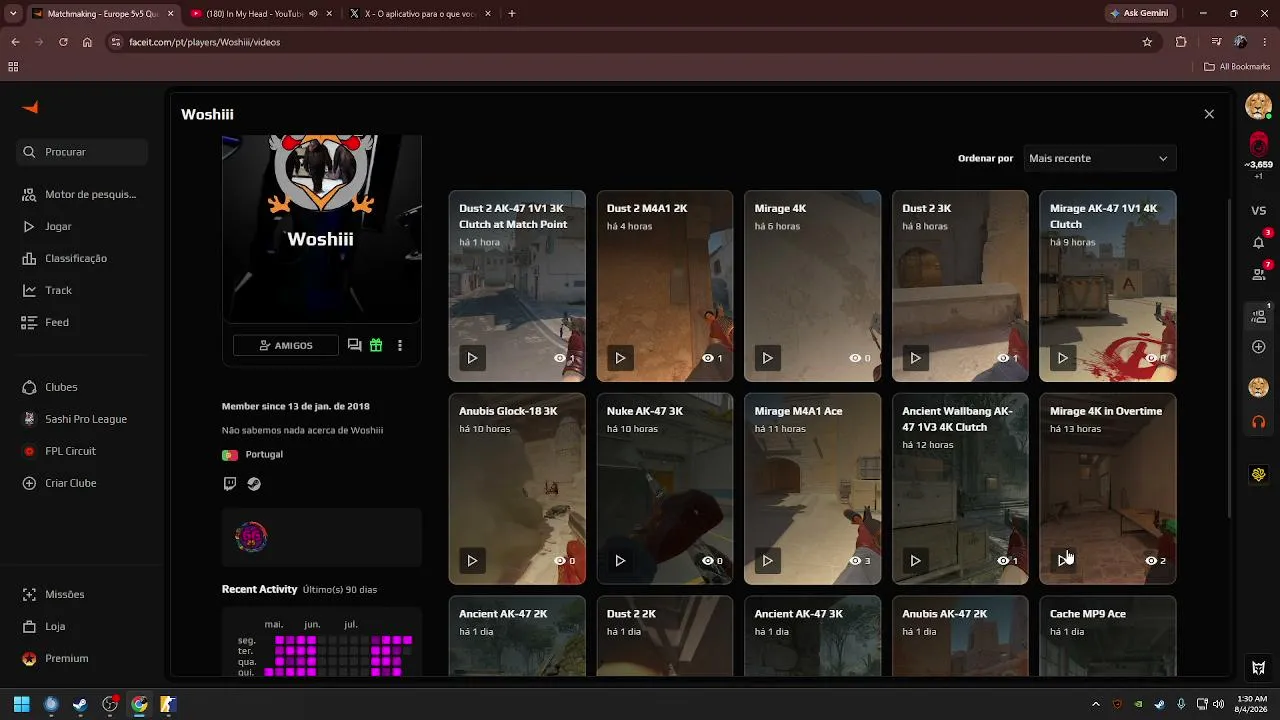1280x720 pixels.
Task: Click the orange headphones icon
Action: click(1258, 422)
